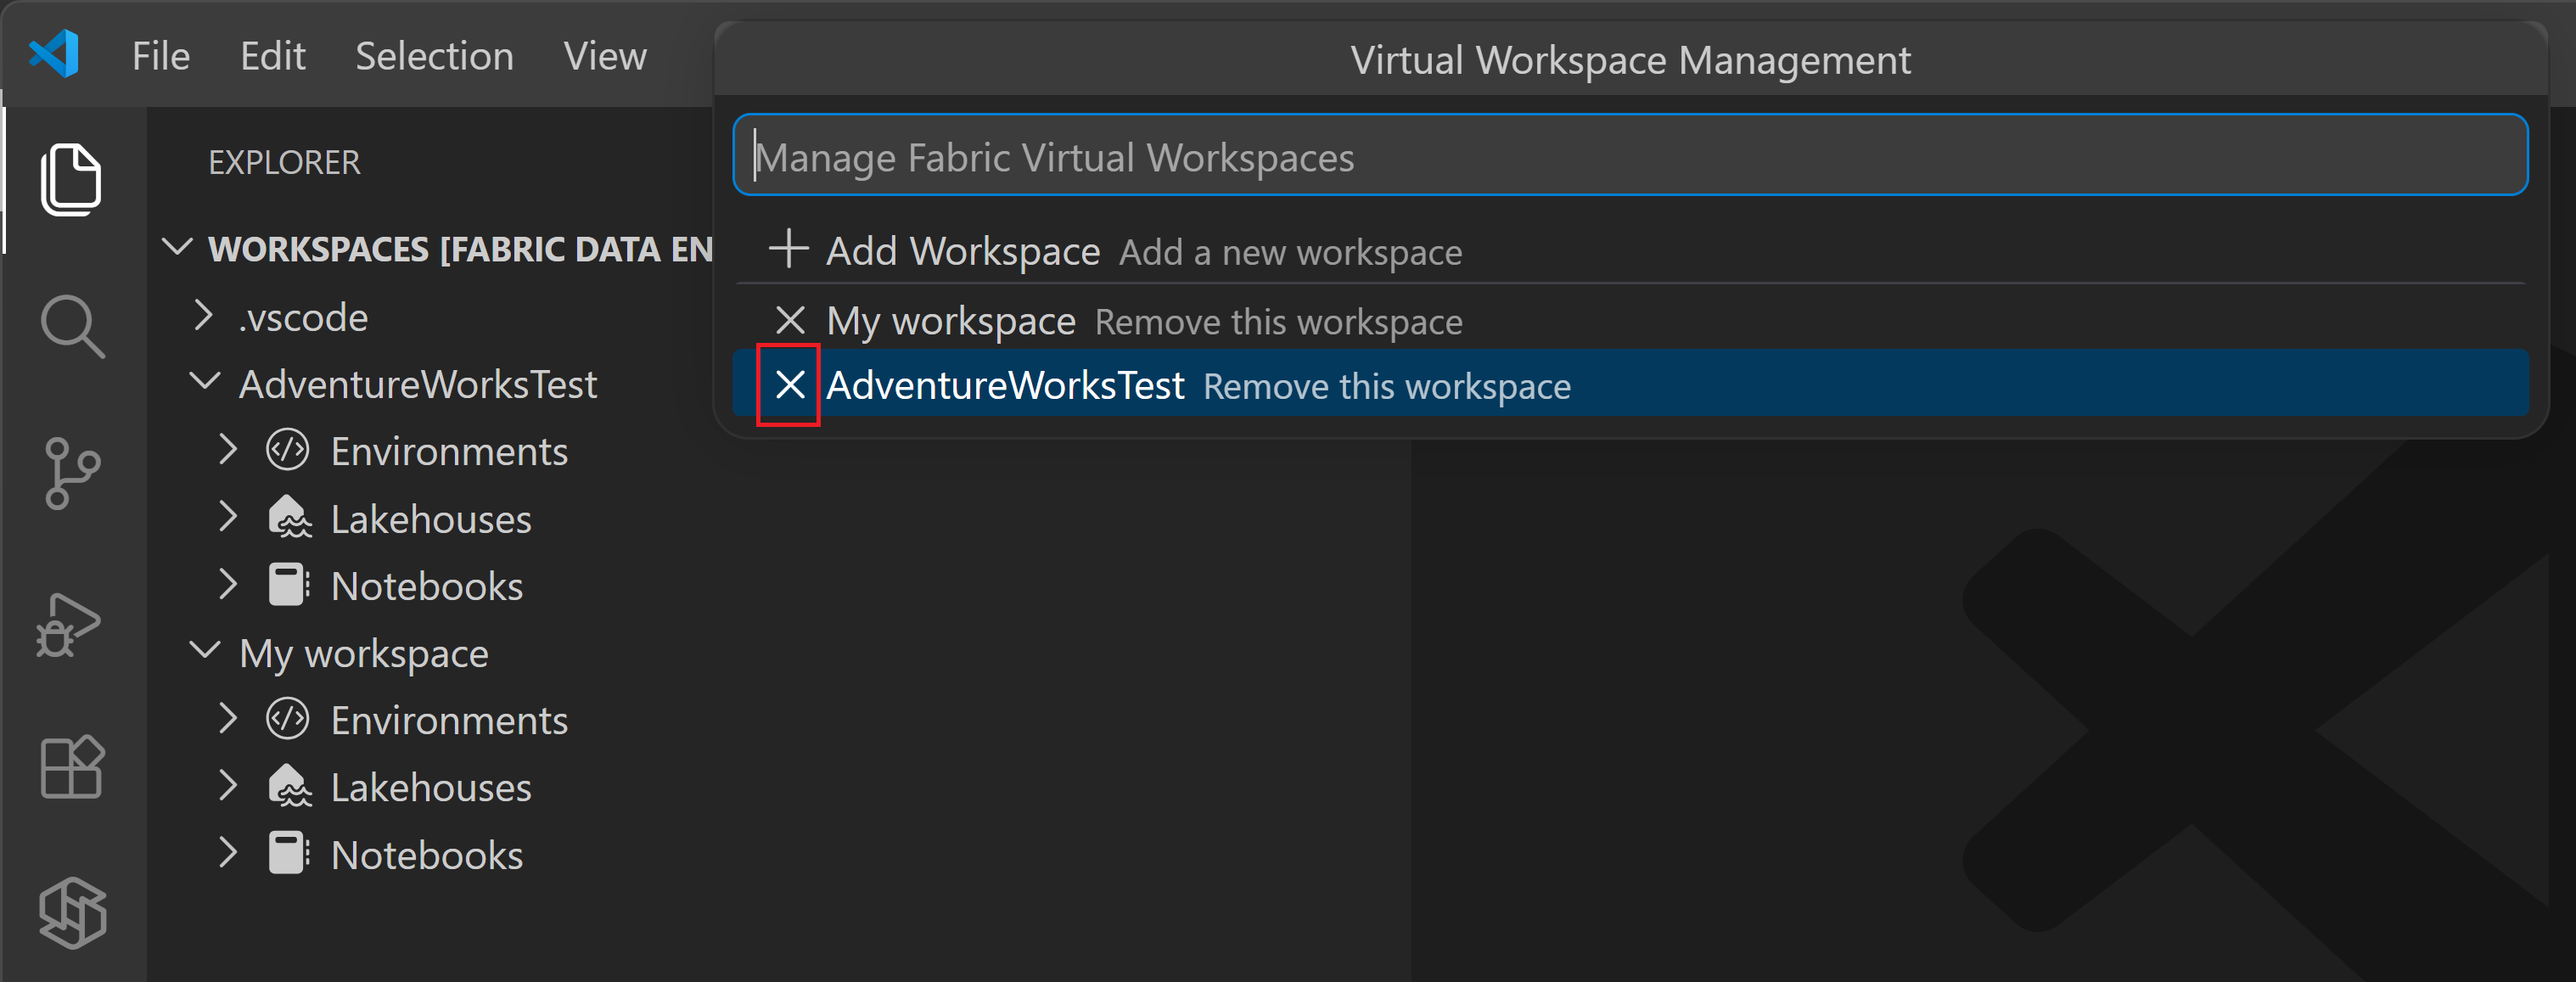
Task: Open the Explorer view in activity bar
Action: pyautogui.click(x=70, y=180)
